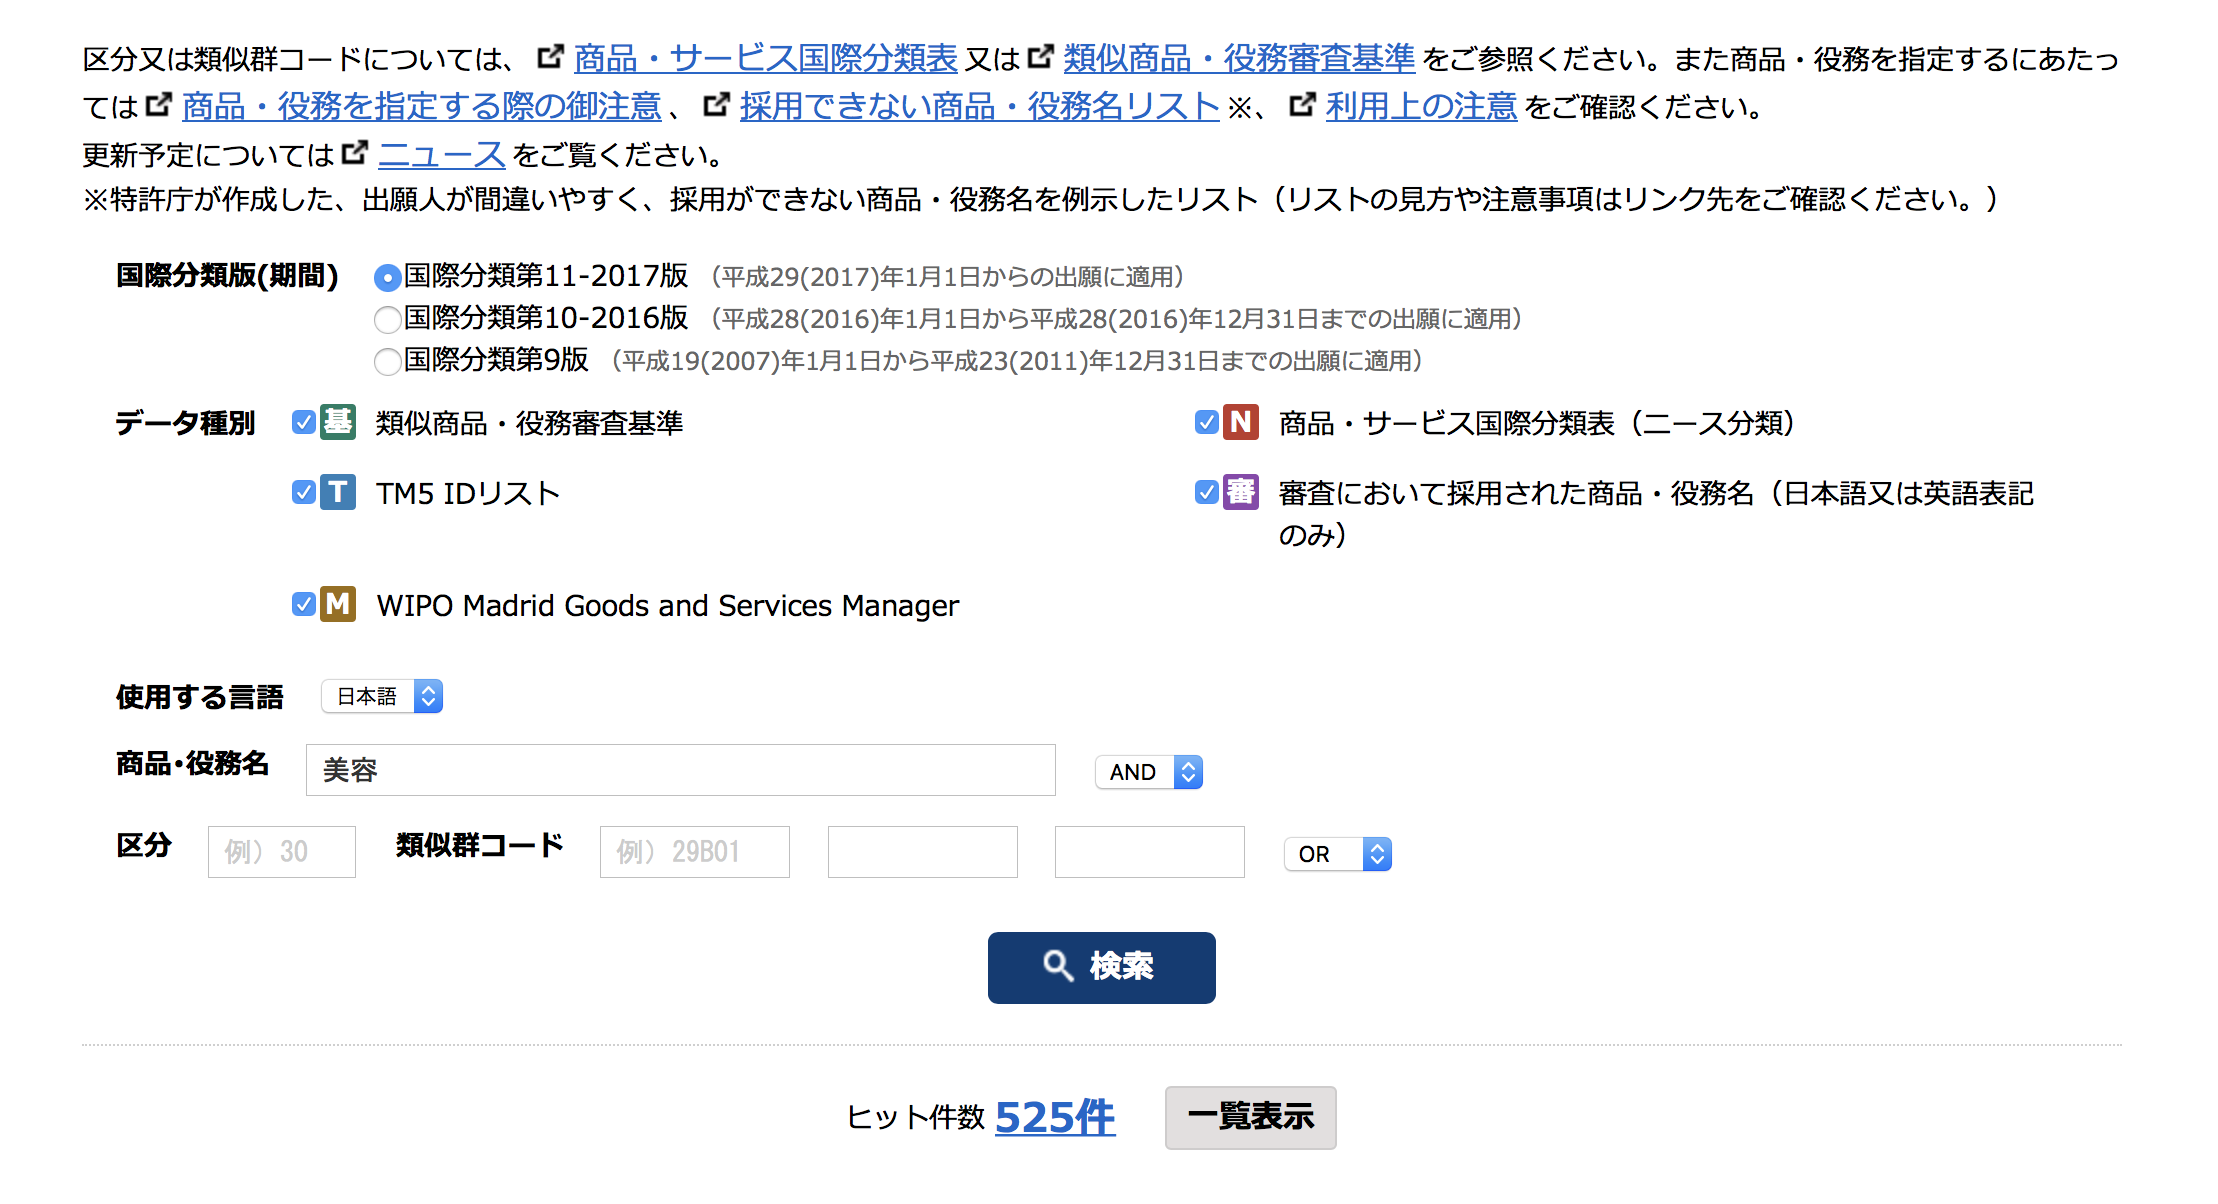
Task: Open the 525件 hit count link
Action: pyautogui.click(x=1055, y=1117)
